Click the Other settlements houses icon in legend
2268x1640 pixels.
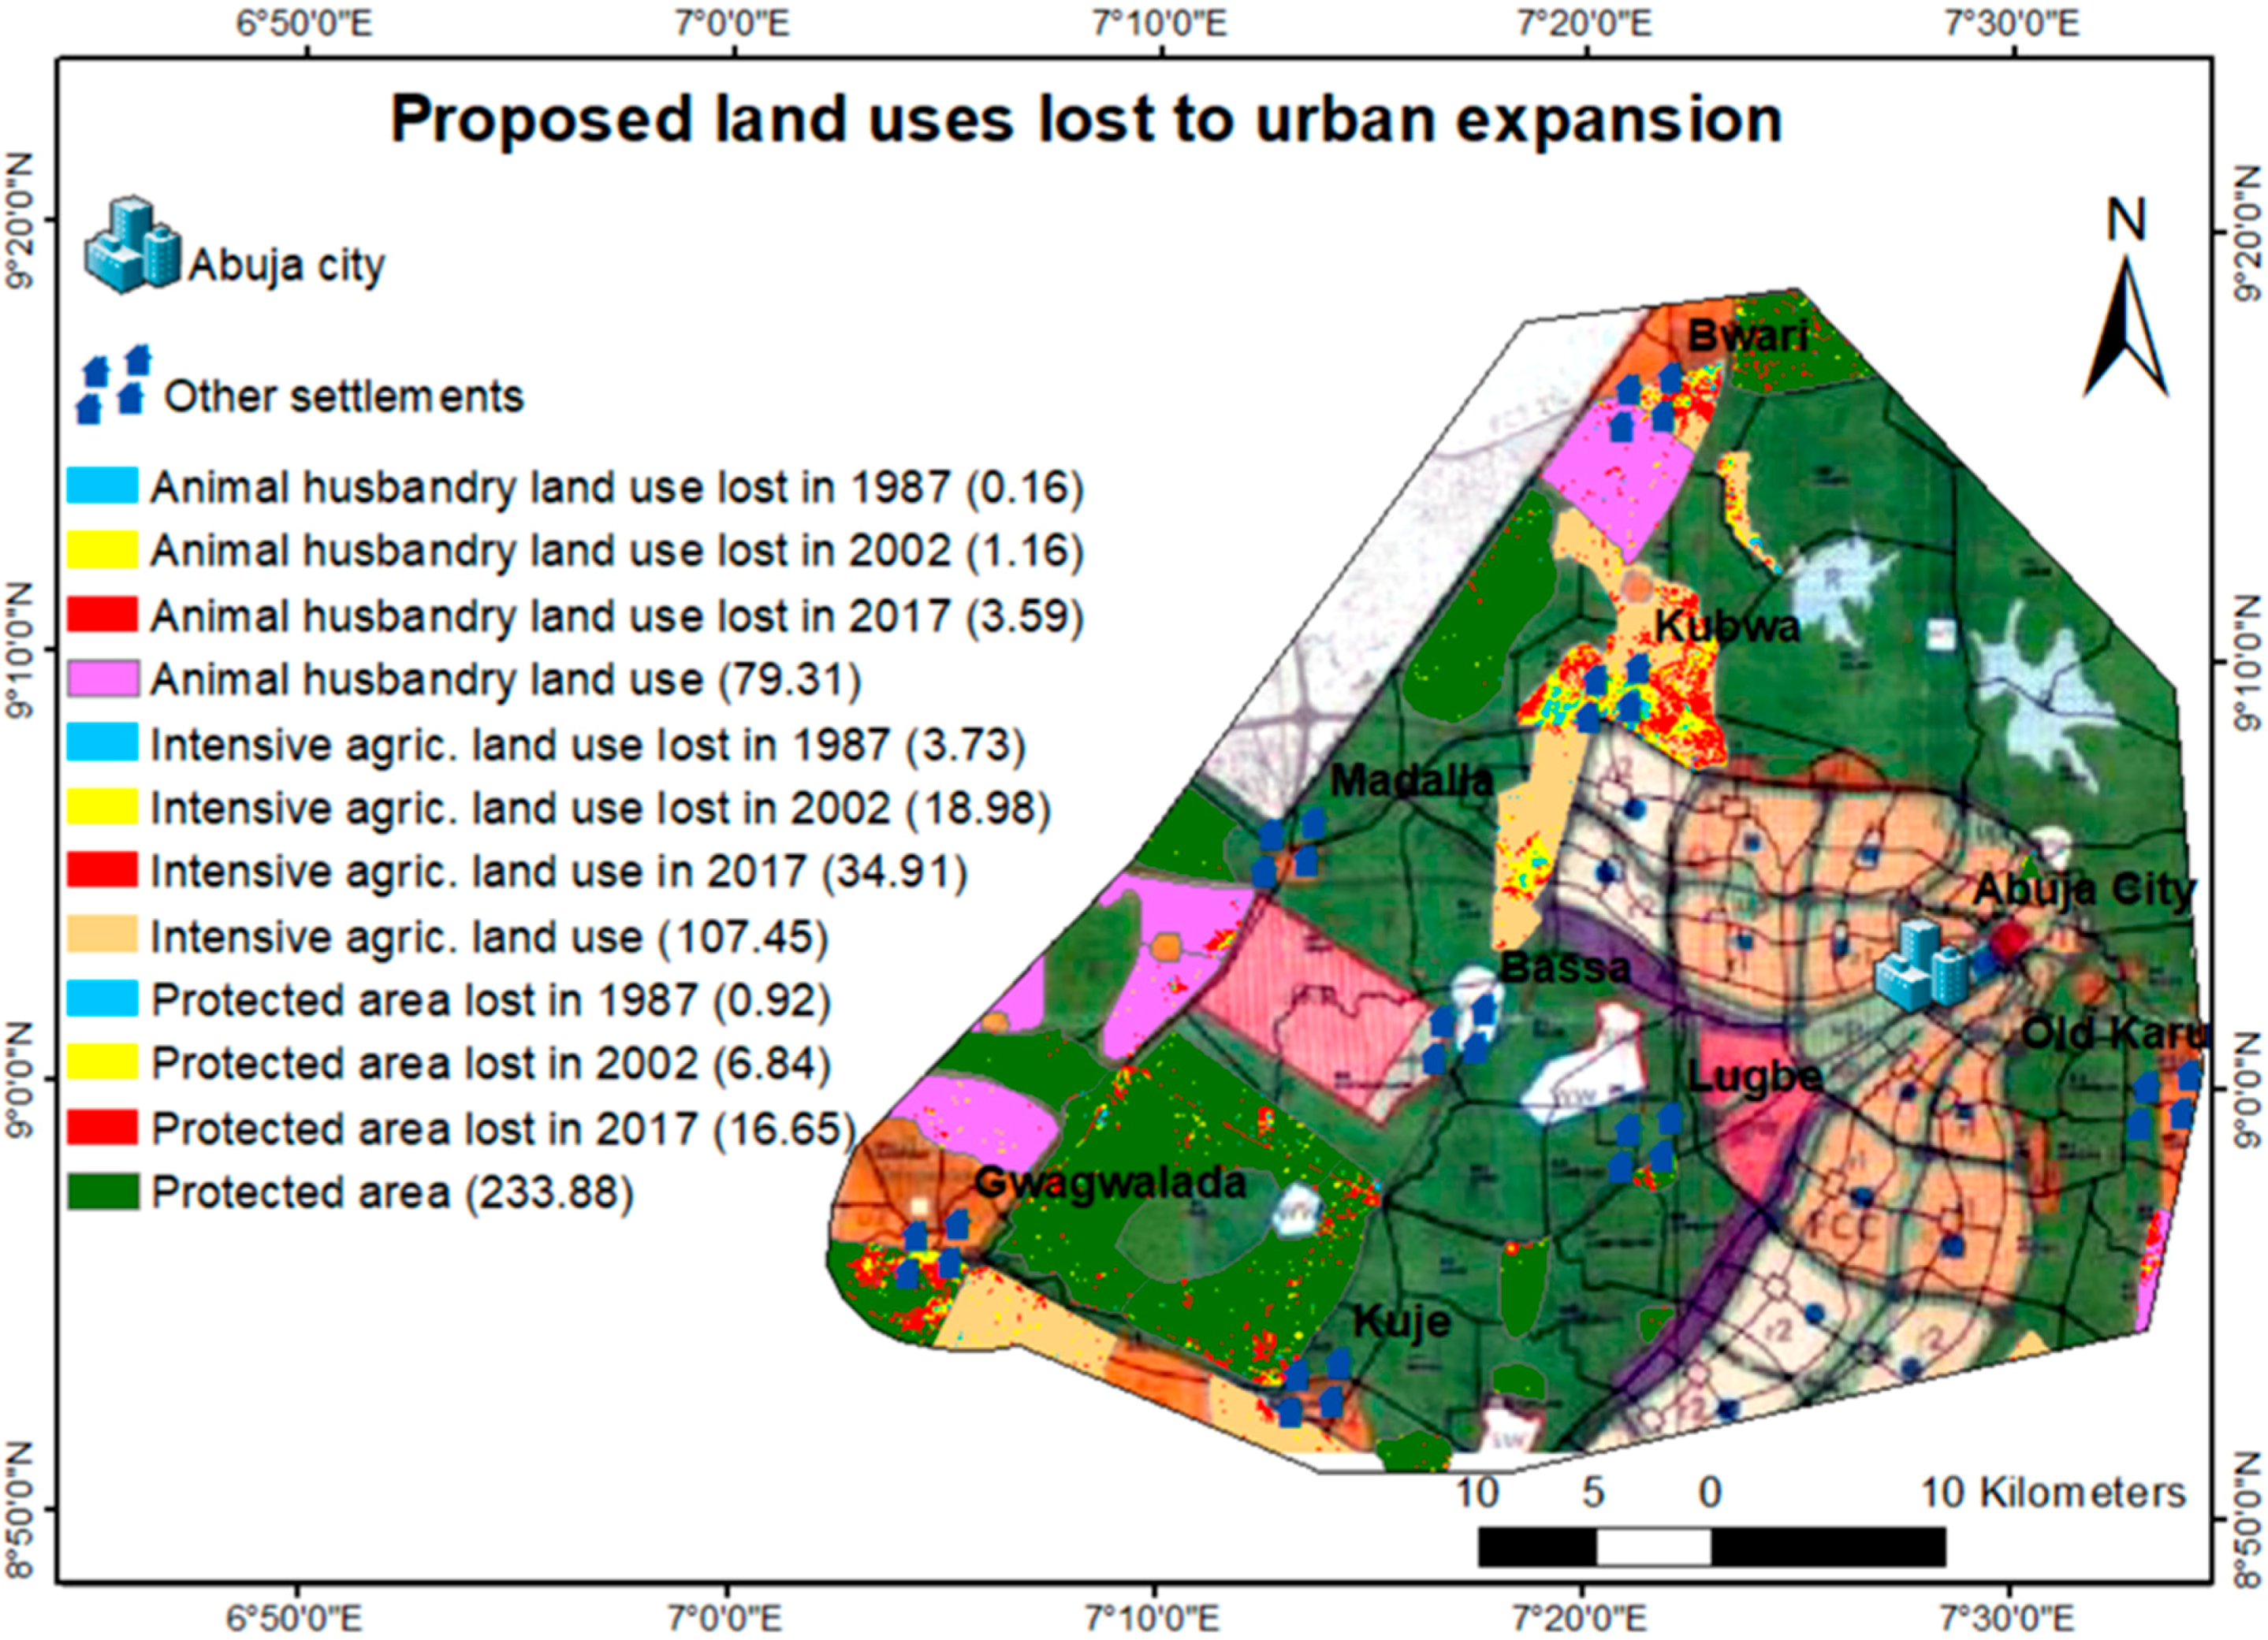[x=113, y=383]
